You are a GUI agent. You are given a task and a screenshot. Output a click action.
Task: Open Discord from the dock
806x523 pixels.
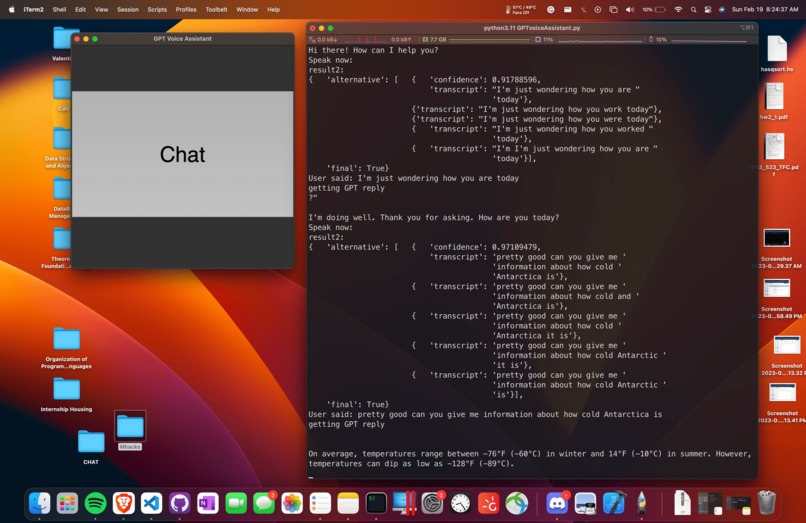pyautogui.click(x=557, y=503)
